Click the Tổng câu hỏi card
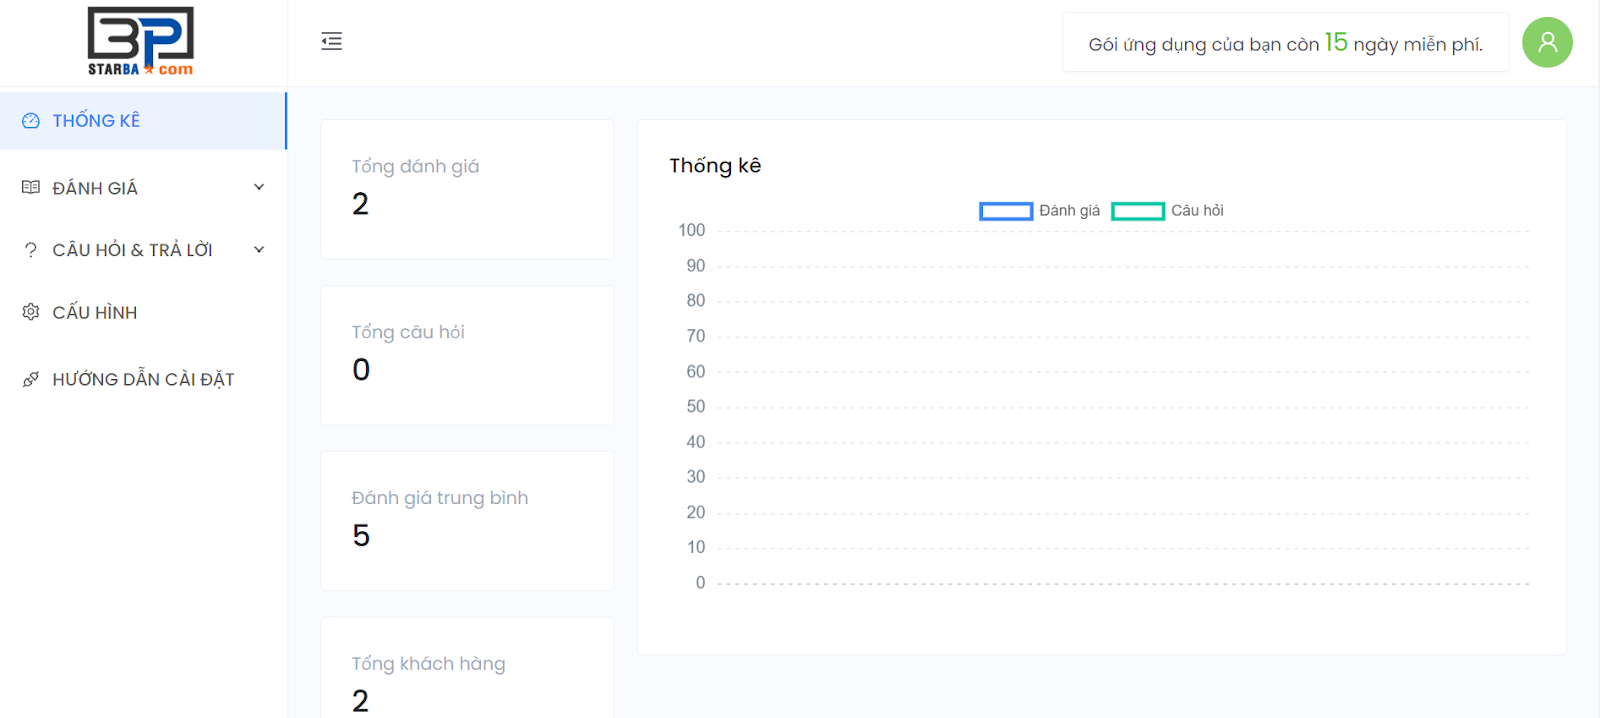 coord(467,355)
